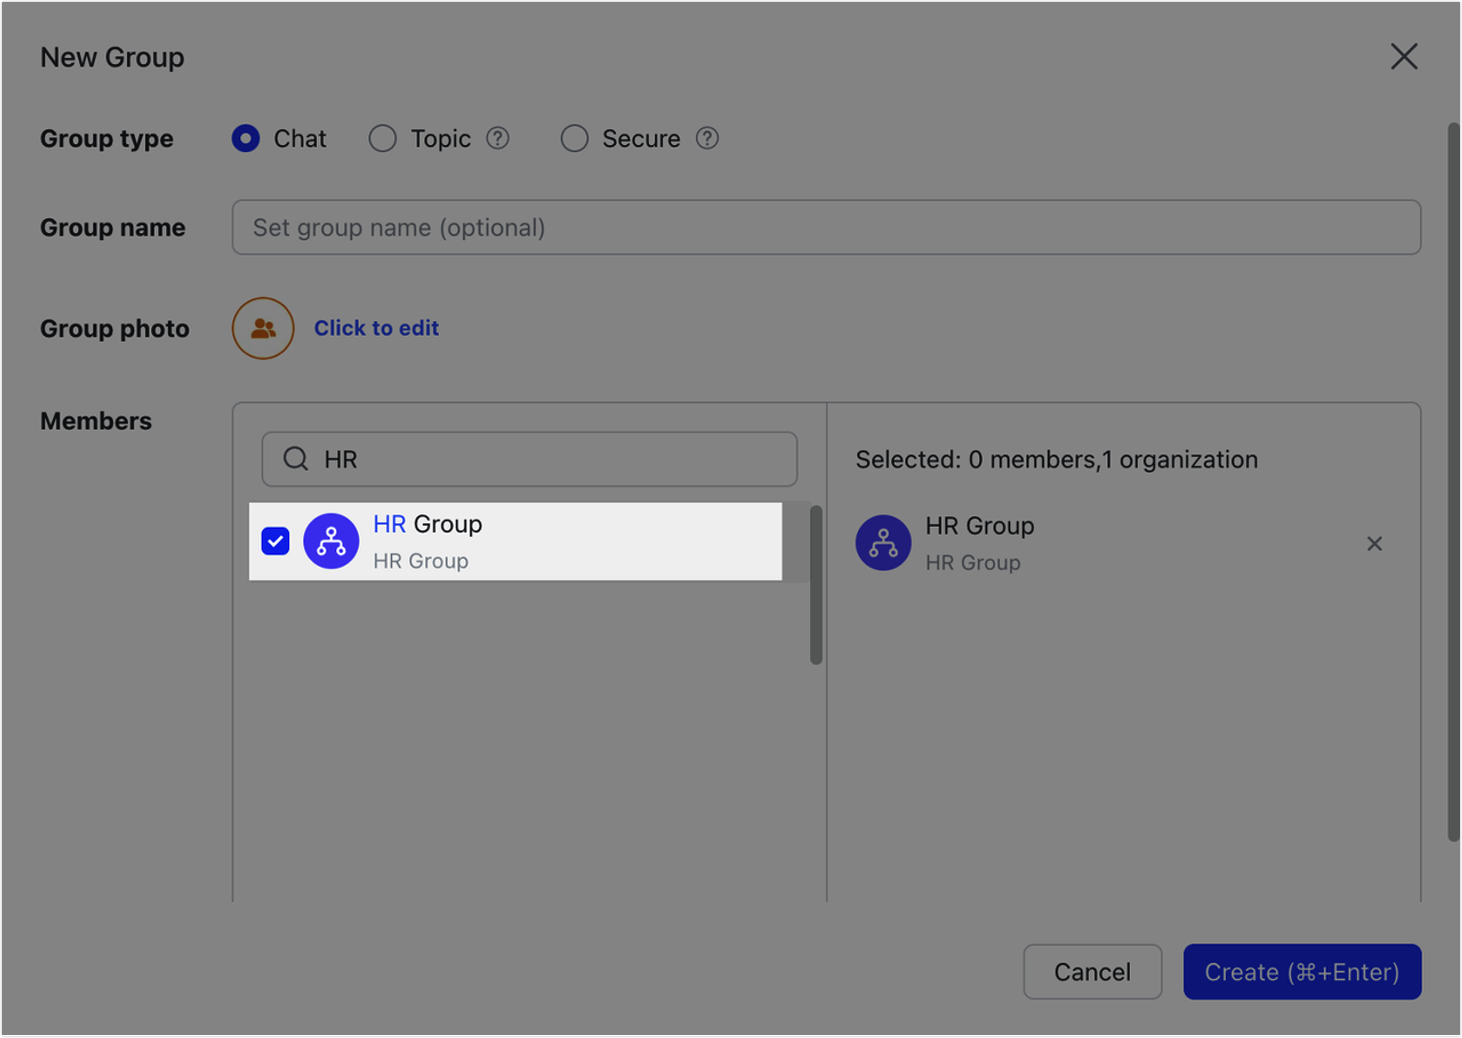Viewport: 1462px width, 1038px height.
Task: Close the New Group dialog
Action: pyautogui.click(x=1404, y=57)
